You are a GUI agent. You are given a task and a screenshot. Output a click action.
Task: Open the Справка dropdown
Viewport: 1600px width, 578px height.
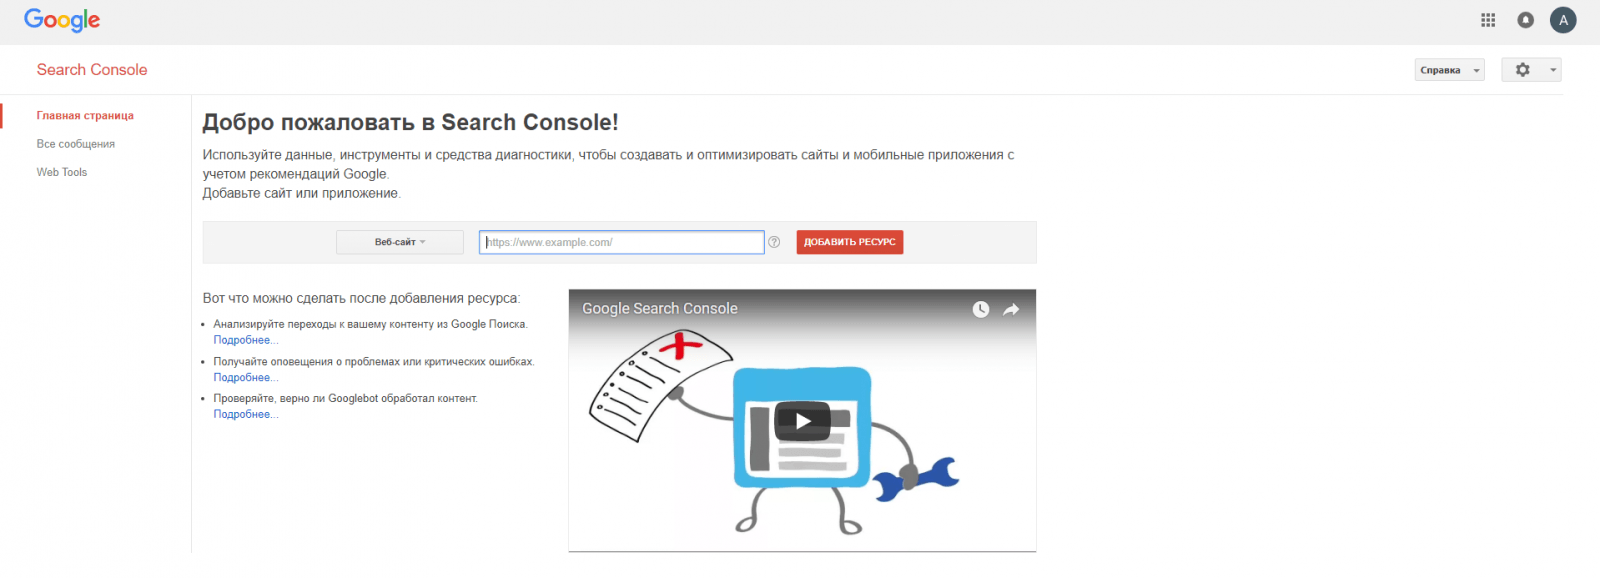click(x=1449, y=70)
